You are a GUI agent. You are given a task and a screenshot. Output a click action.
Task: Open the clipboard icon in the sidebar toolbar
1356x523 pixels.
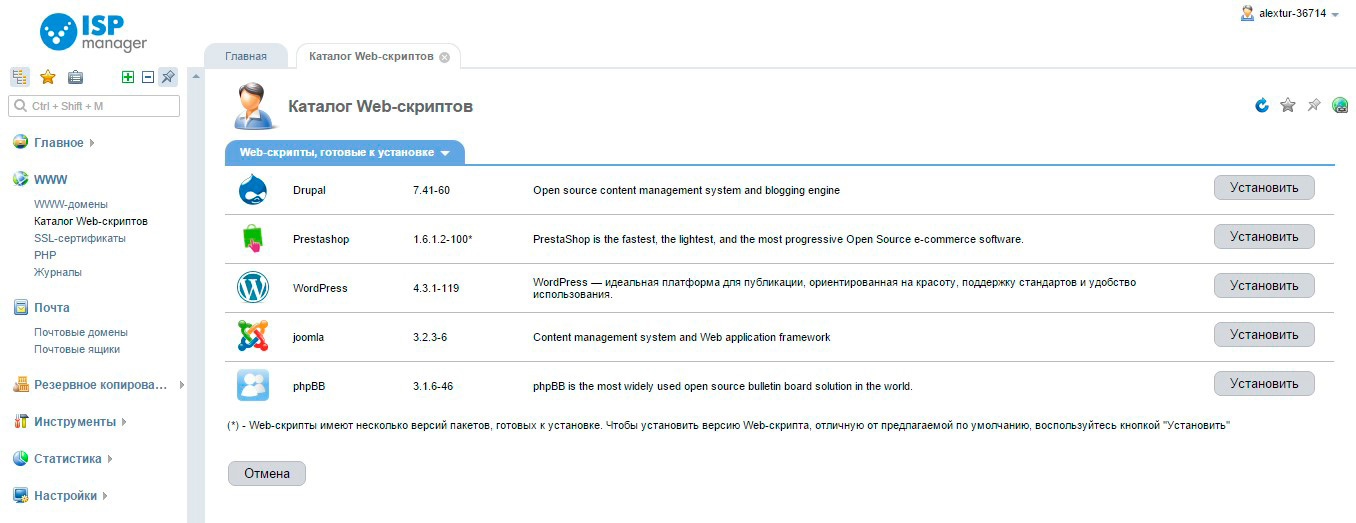coord(75,77)
